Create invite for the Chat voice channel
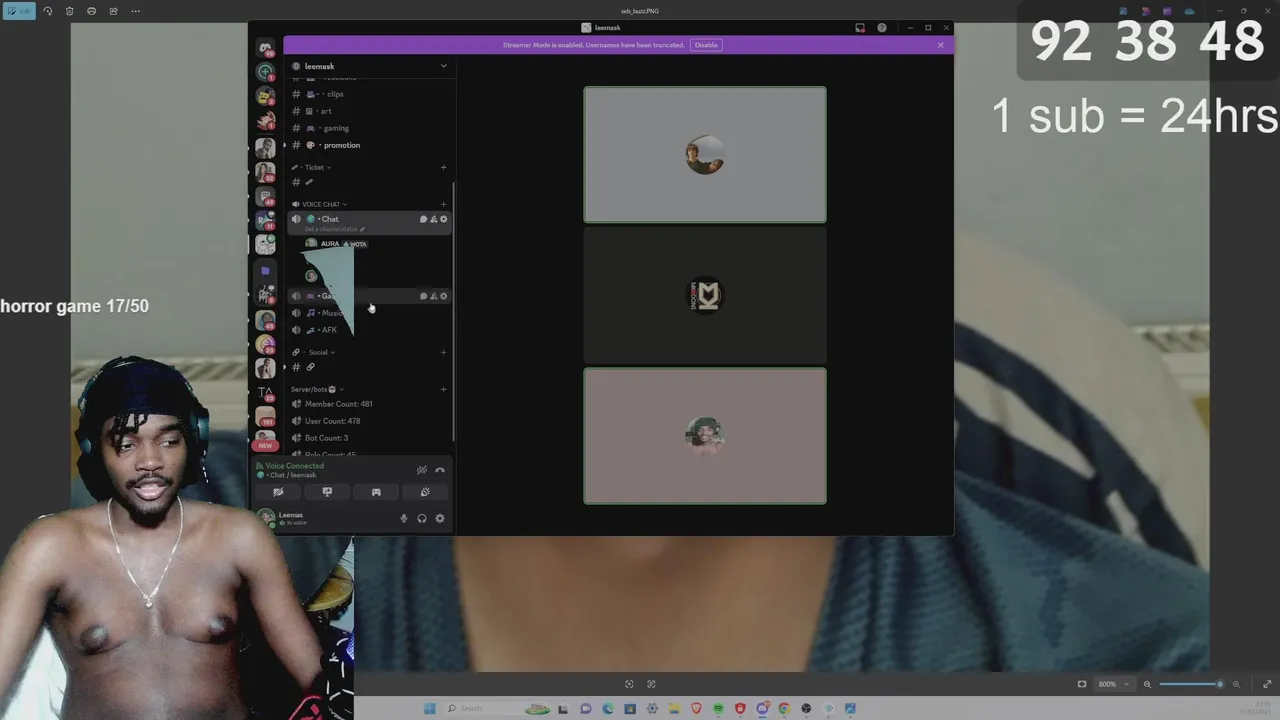 (x=433, y=219)
